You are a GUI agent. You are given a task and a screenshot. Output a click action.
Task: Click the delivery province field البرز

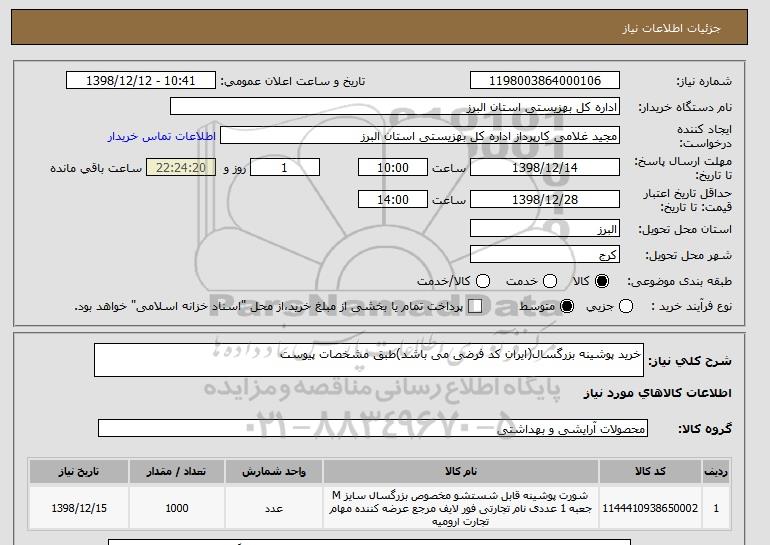[x=545, y=229]
